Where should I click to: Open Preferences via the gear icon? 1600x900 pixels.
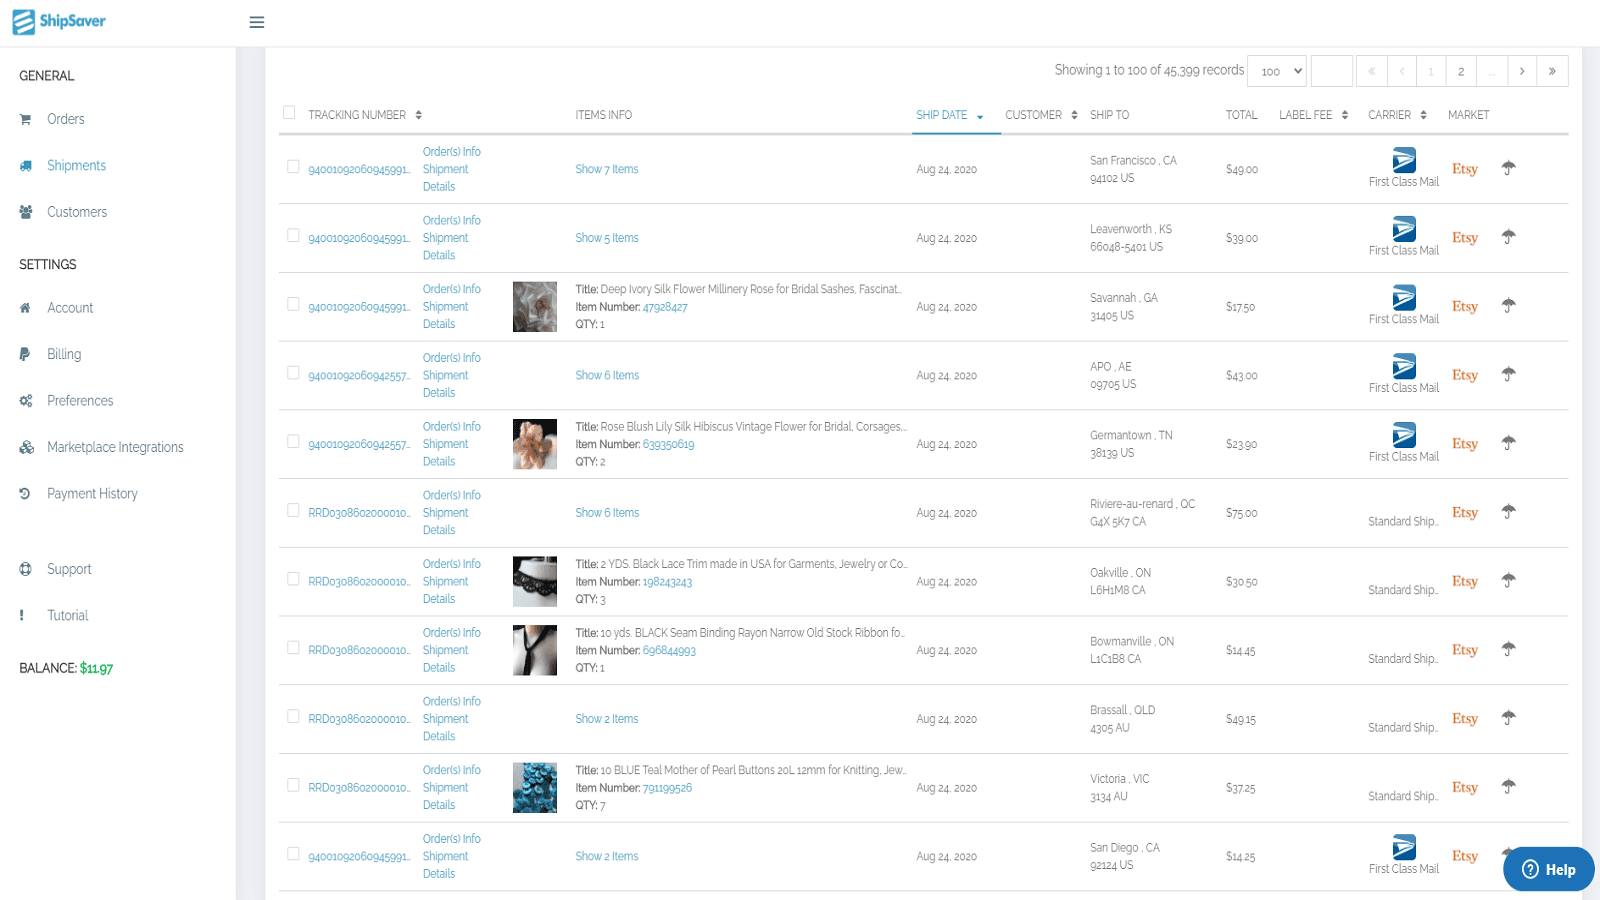25,400
